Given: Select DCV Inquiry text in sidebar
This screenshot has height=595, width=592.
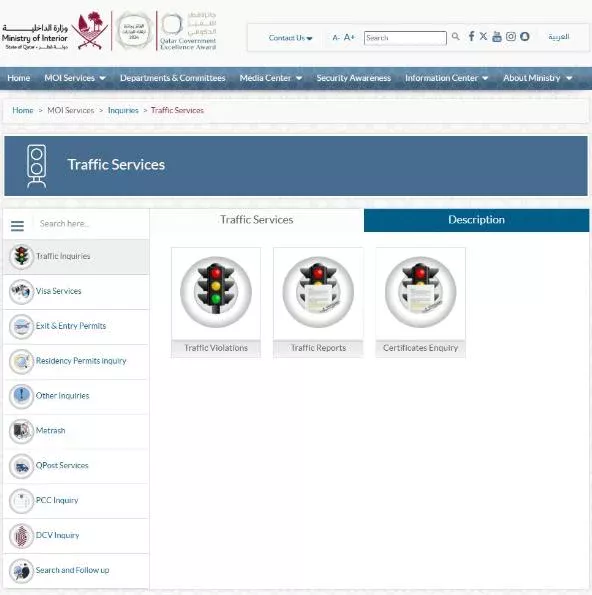Looking at the screenshot, I should pos(58,536).
